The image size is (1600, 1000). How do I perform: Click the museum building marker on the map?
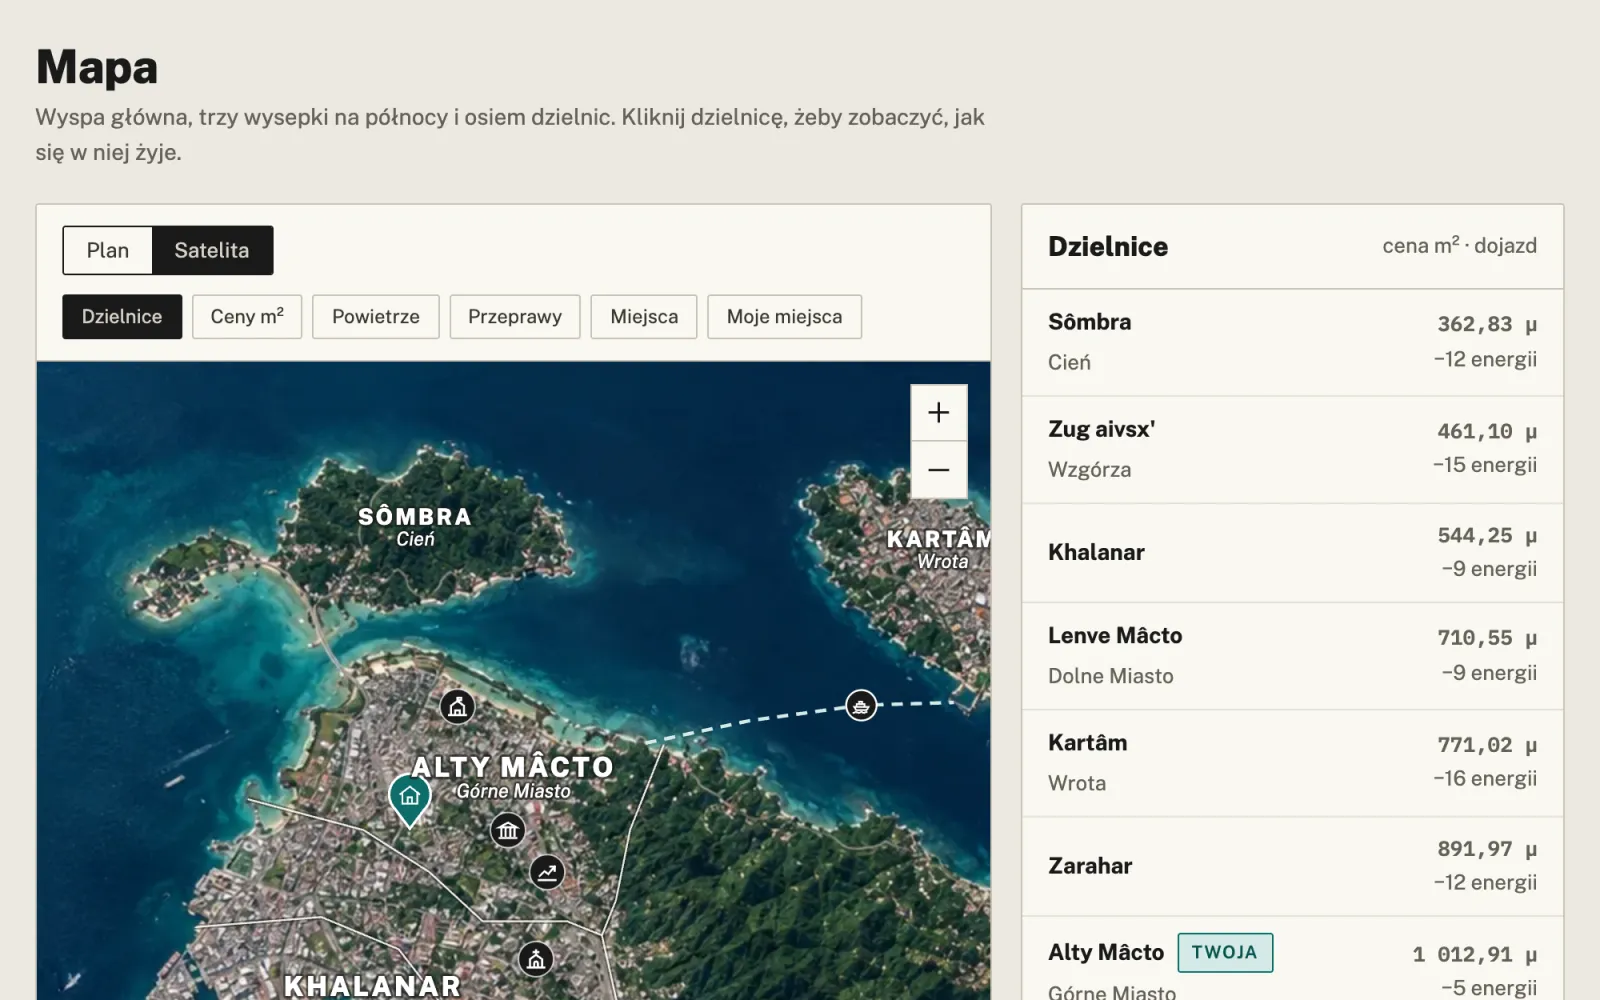508,830
